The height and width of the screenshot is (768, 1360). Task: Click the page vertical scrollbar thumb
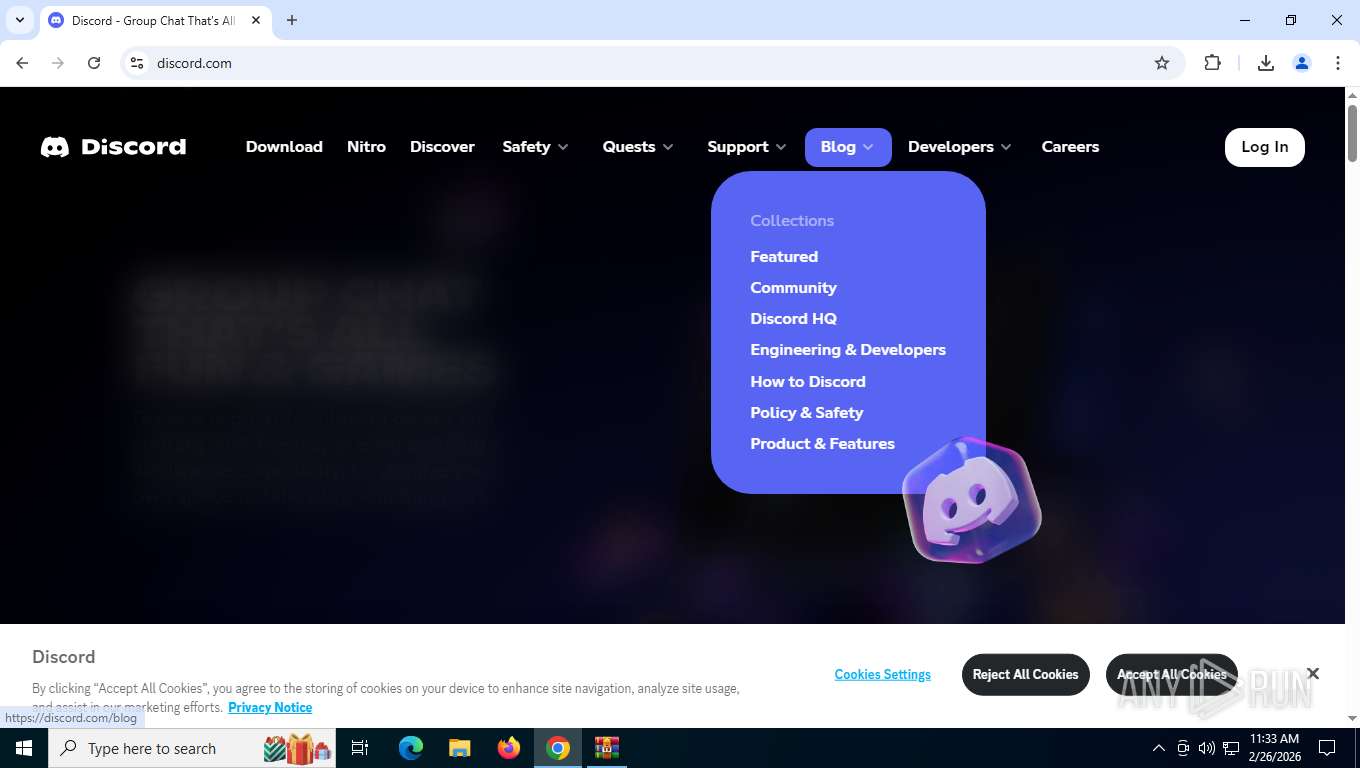(x=1352, y=133)
